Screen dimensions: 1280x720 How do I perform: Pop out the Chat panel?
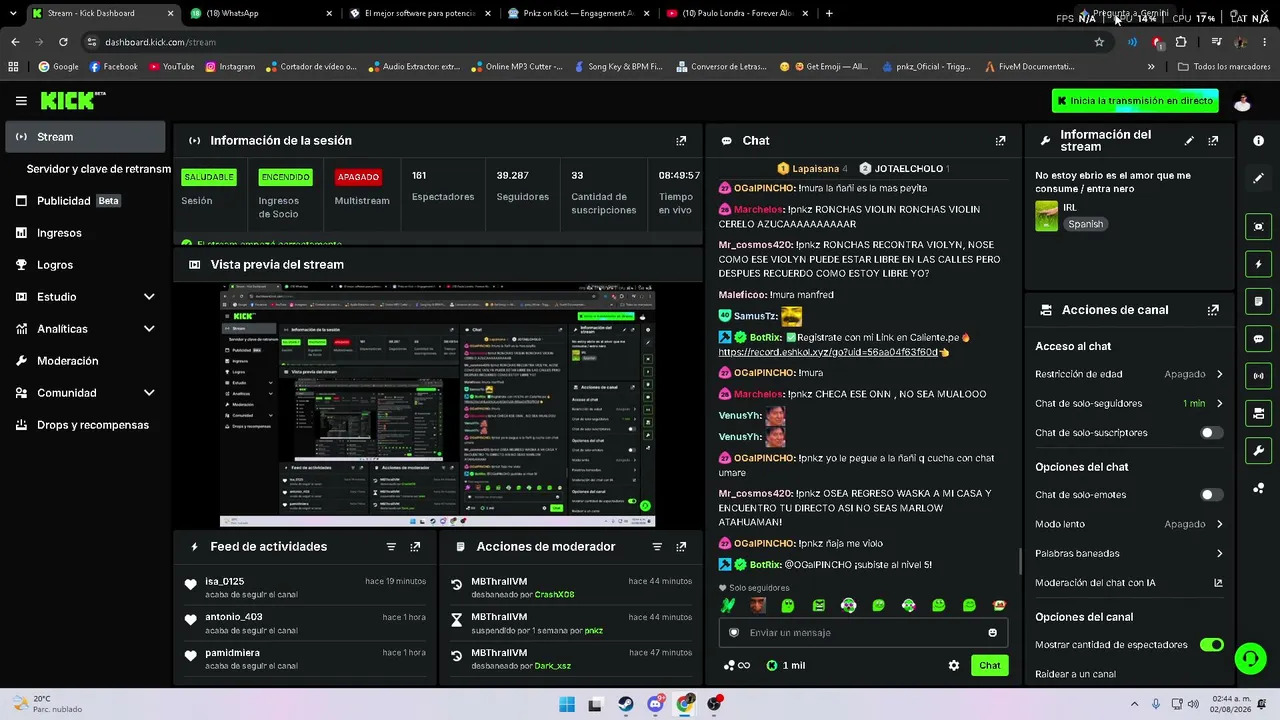coord(1000,141)
